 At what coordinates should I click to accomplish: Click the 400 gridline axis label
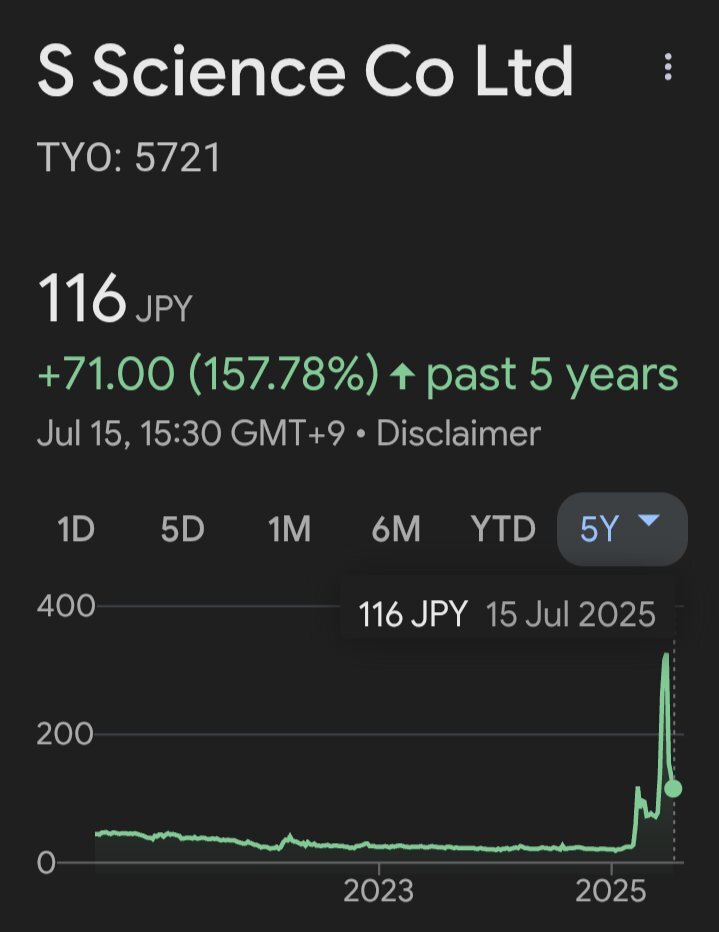66,606
